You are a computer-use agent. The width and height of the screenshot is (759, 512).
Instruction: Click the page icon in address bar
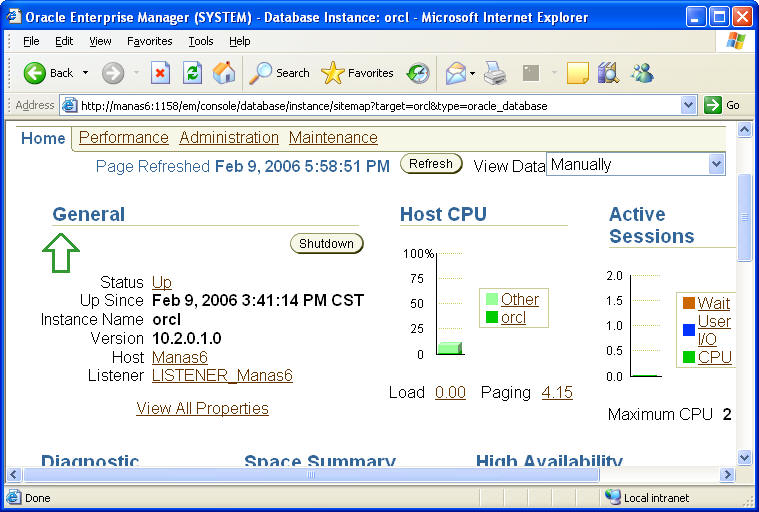(x=69, y=105)
